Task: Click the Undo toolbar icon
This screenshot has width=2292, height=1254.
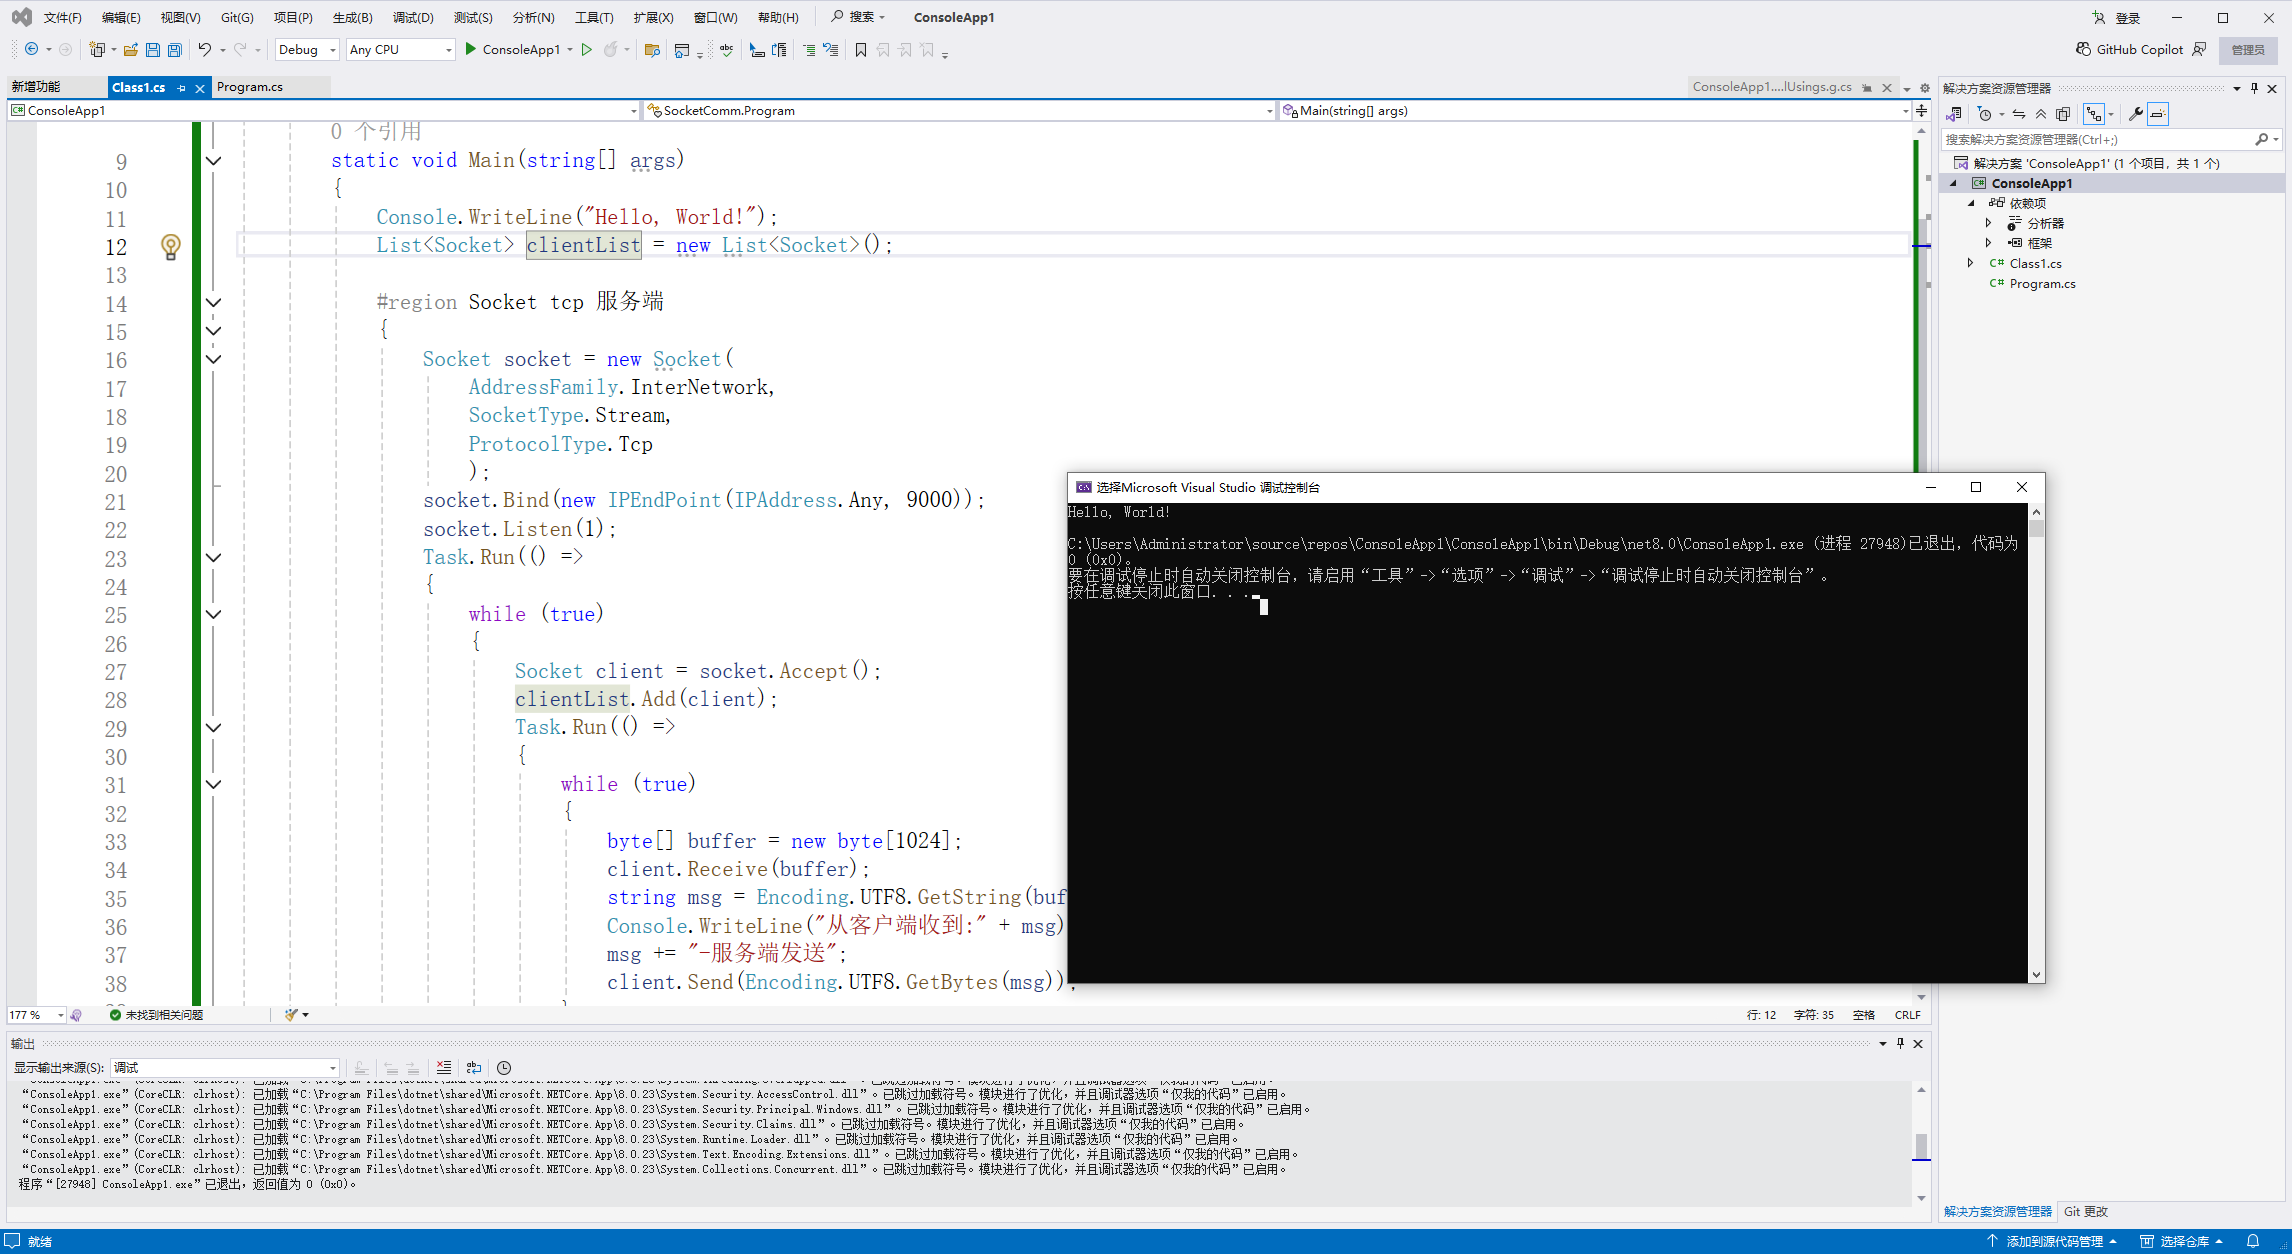Action: coord(204,50)
